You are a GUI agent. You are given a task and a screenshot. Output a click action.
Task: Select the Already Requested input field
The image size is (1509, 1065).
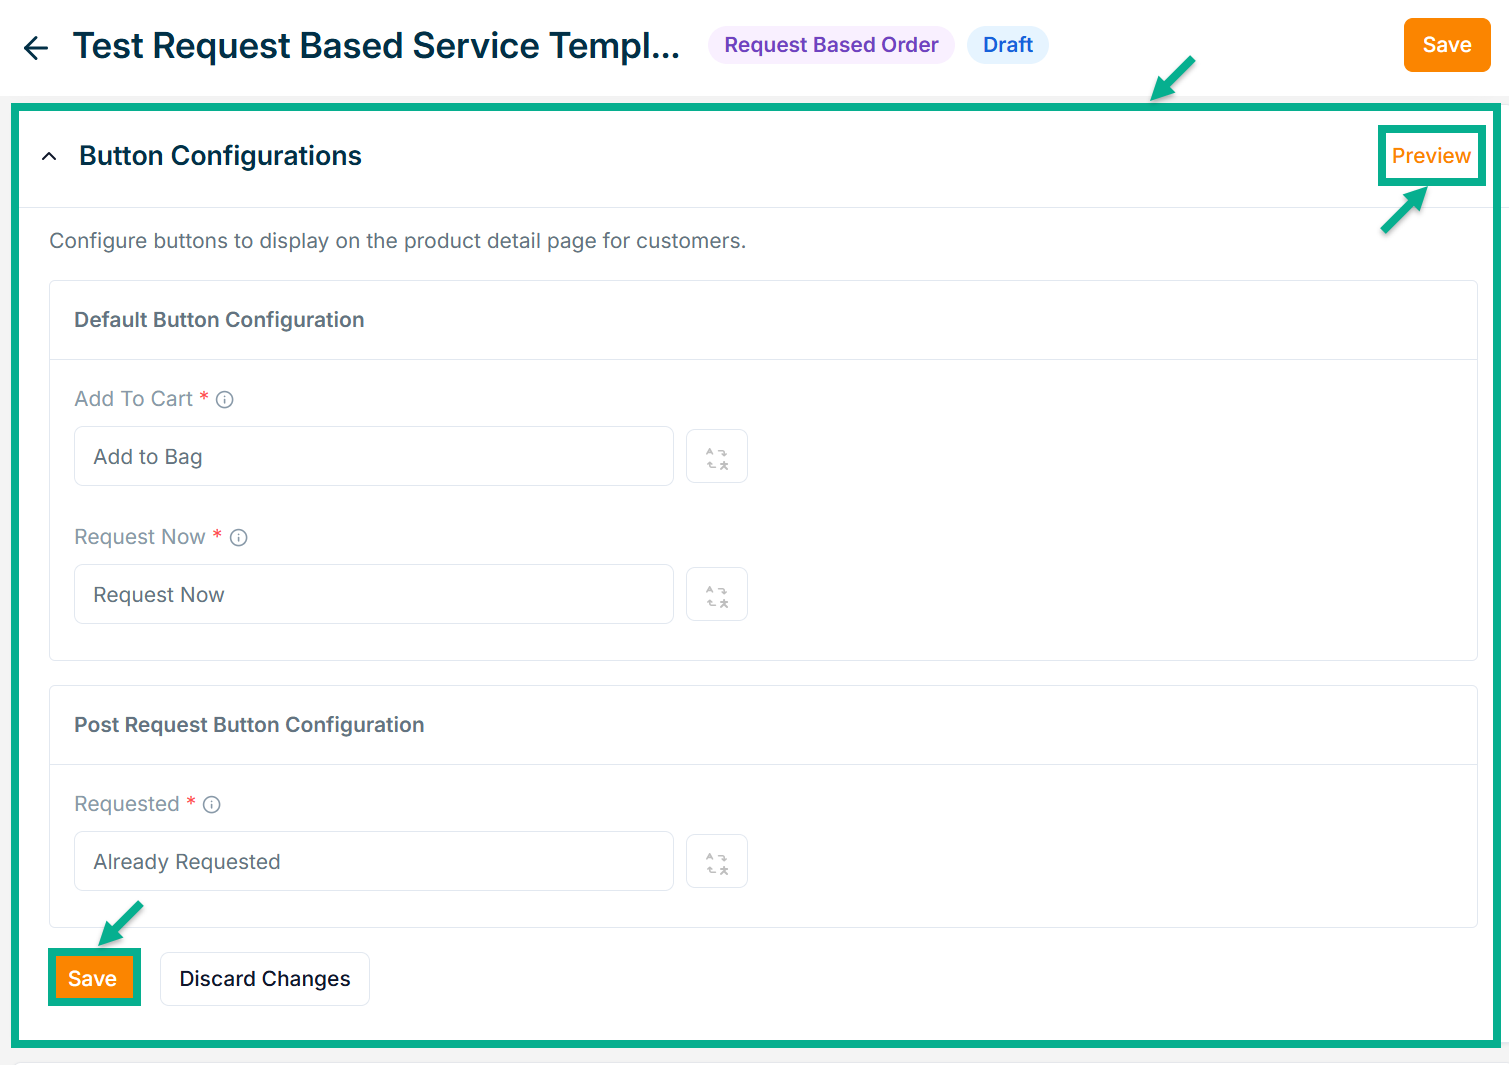click(x=373, y=862)
